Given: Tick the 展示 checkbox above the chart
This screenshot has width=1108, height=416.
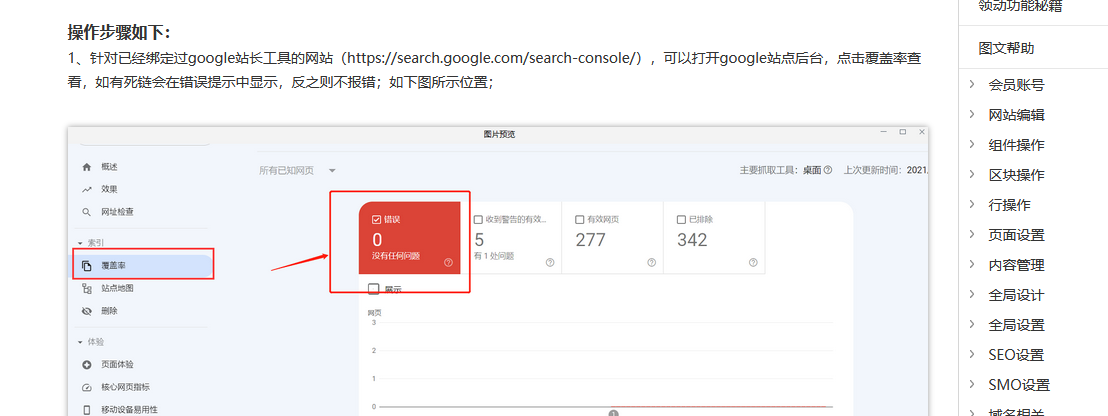Looking at the screenshot, I should click(374, 288).
